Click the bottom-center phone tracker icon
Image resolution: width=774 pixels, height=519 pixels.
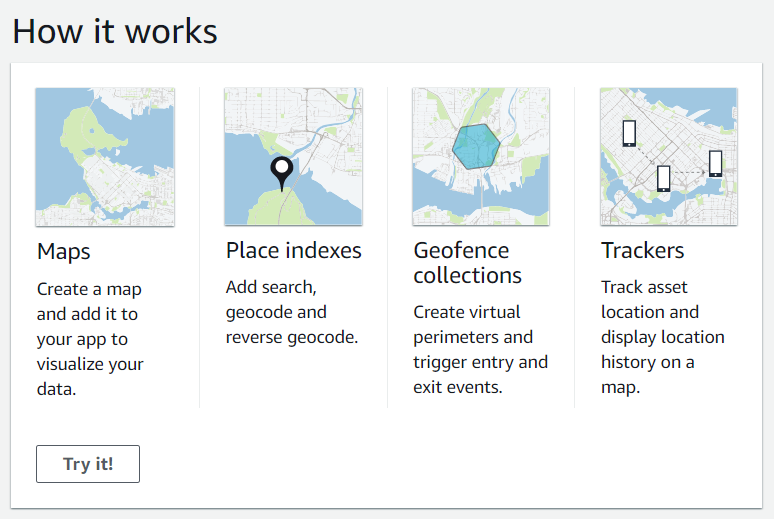(664, 178)
